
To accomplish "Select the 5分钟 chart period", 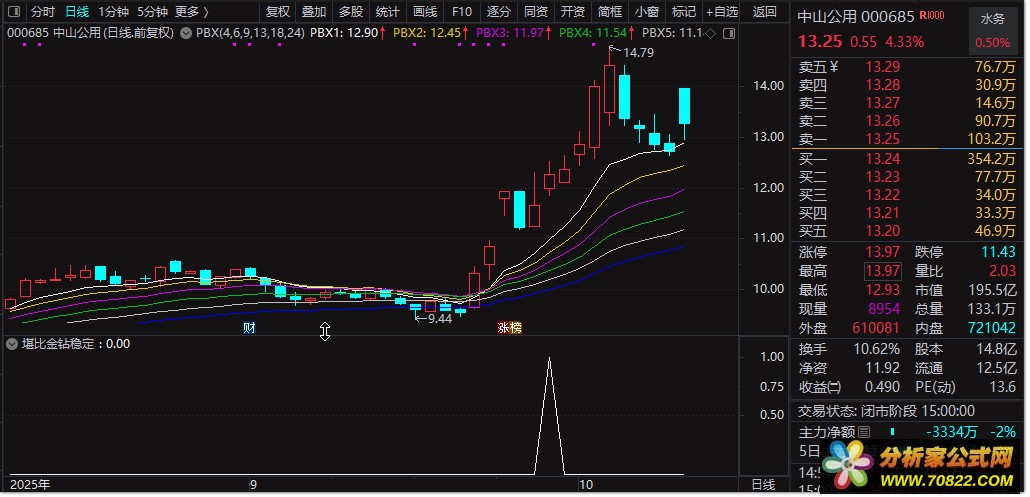I will (x=152, y=12).
